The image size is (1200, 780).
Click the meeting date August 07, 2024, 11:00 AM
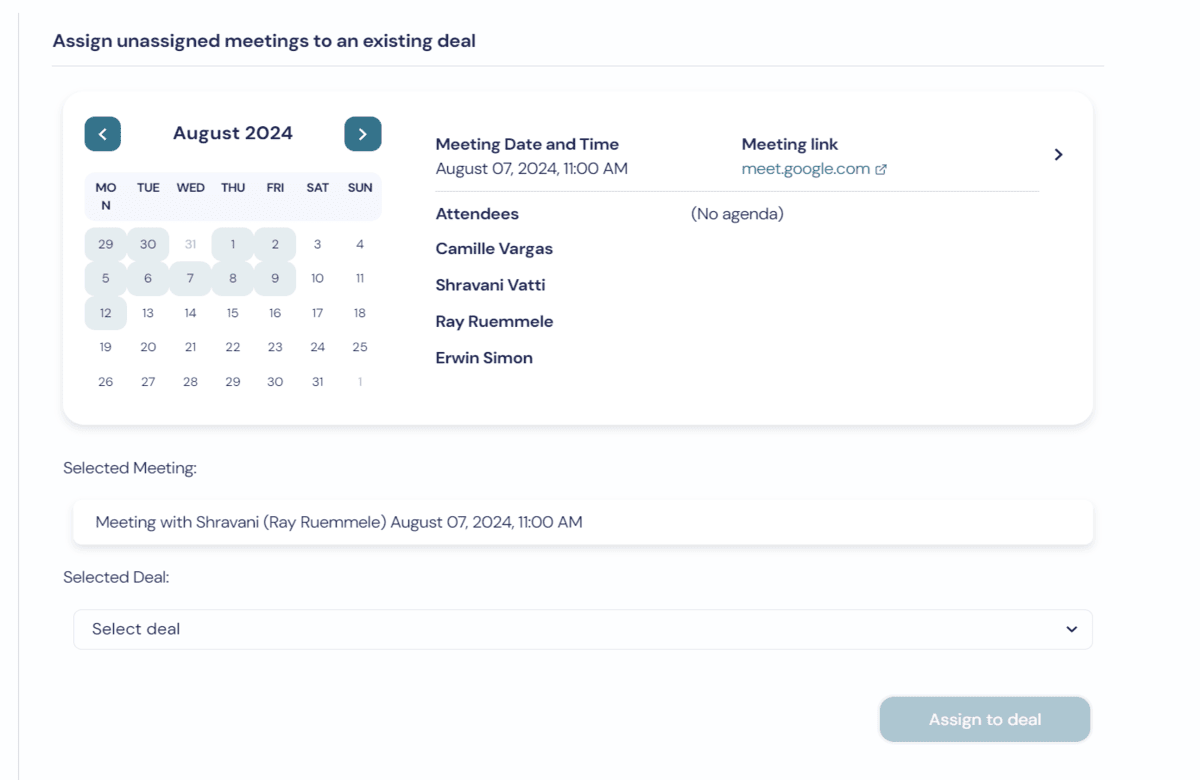click(x=532, y=169)
